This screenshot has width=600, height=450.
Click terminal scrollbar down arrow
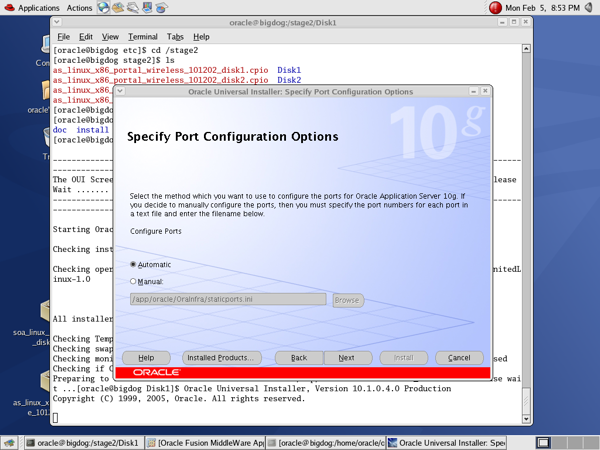click(x=526, y=419)
